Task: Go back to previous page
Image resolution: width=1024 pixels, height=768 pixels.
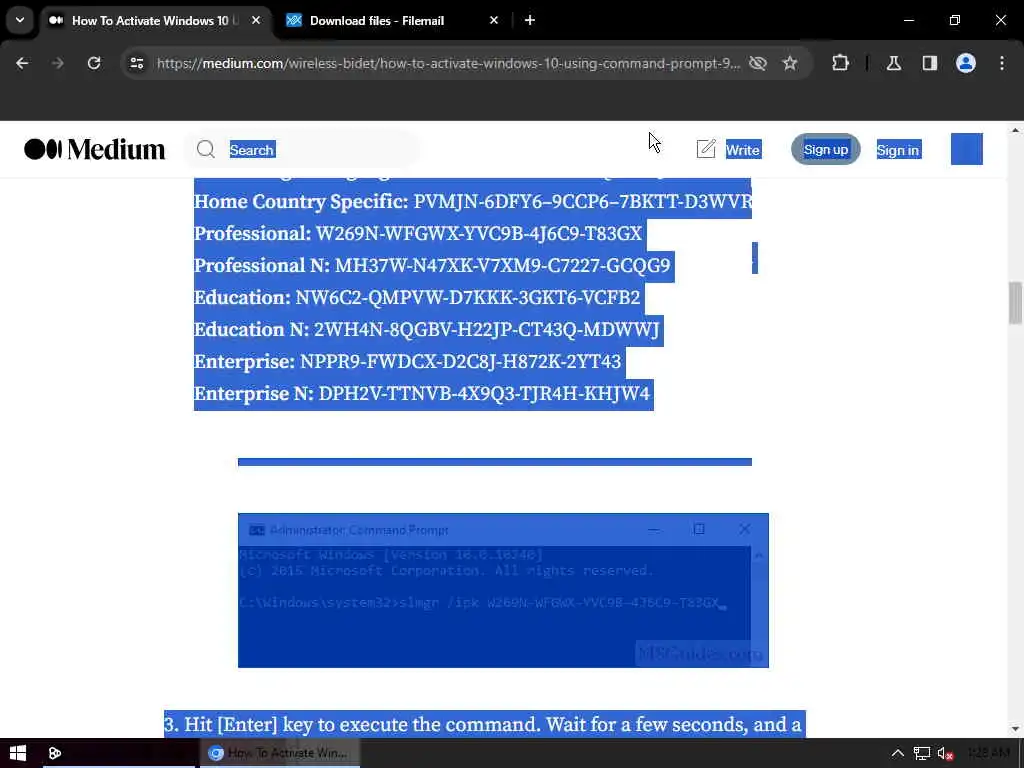Action: (22, 63)
